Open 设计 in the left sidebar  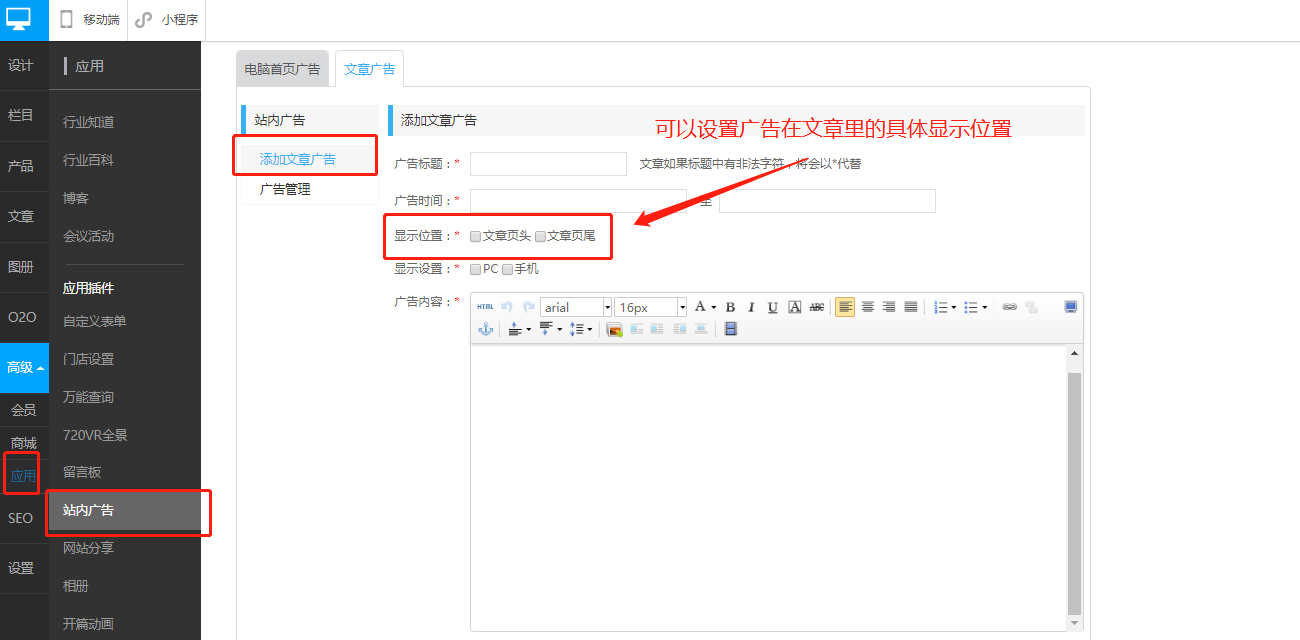pos(21,66)
